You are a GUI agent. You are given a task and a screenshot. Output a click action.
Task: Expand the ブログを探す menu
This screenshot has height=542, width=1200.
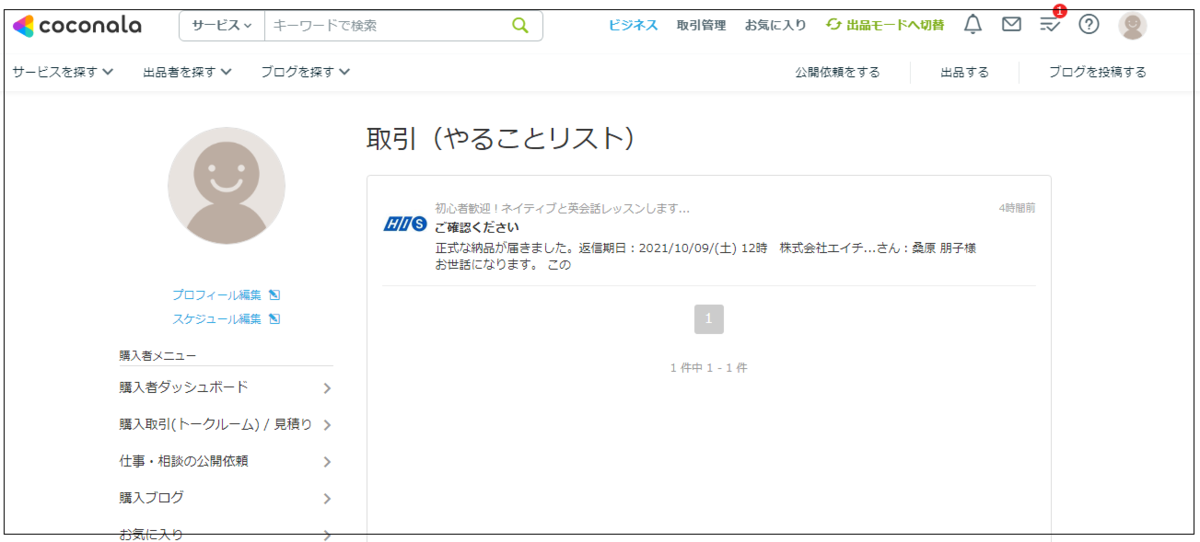[x=305, y=72]
